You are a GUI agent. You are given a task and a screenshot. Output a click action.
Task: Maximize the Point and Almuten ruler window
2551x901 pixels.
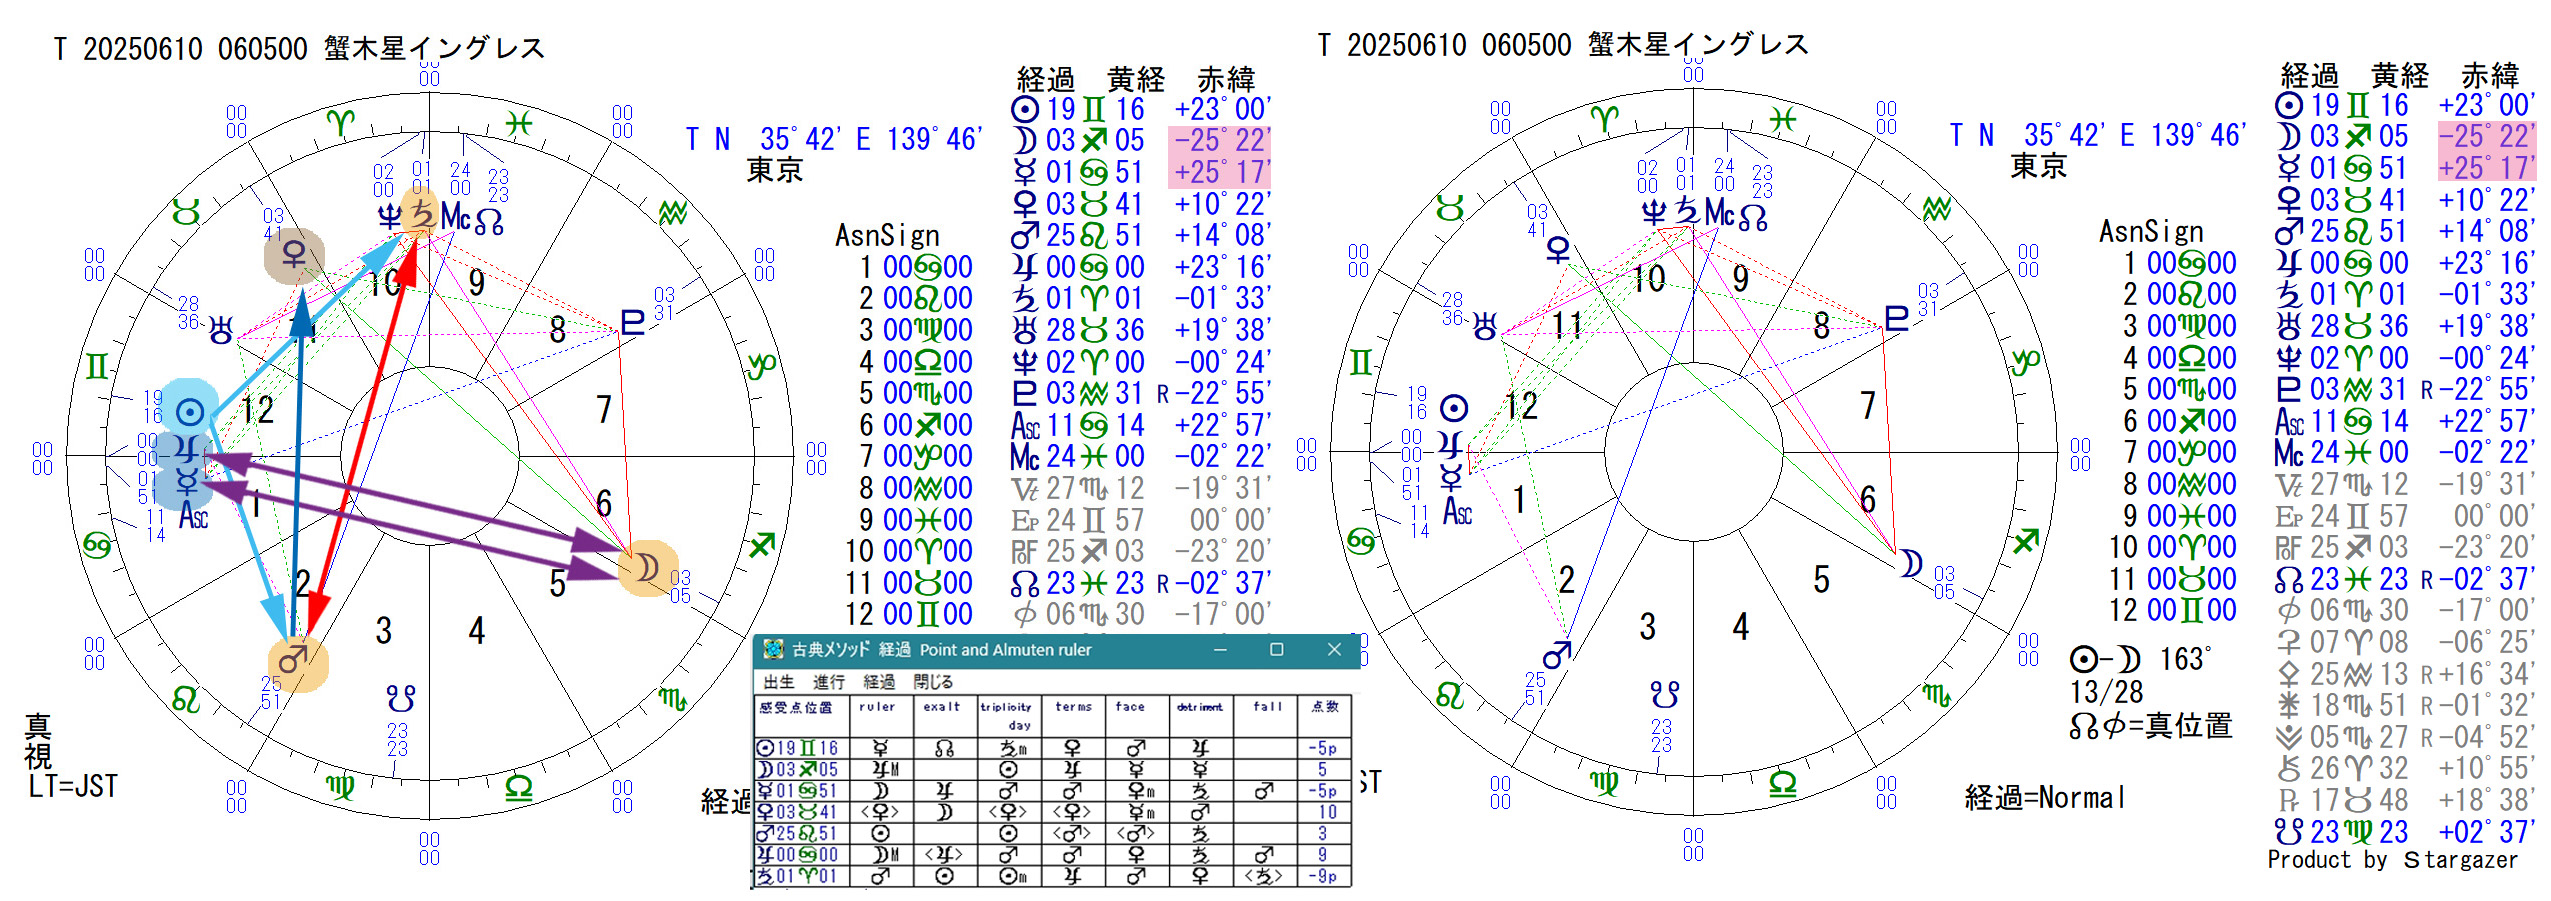(x=1276, y=650)
